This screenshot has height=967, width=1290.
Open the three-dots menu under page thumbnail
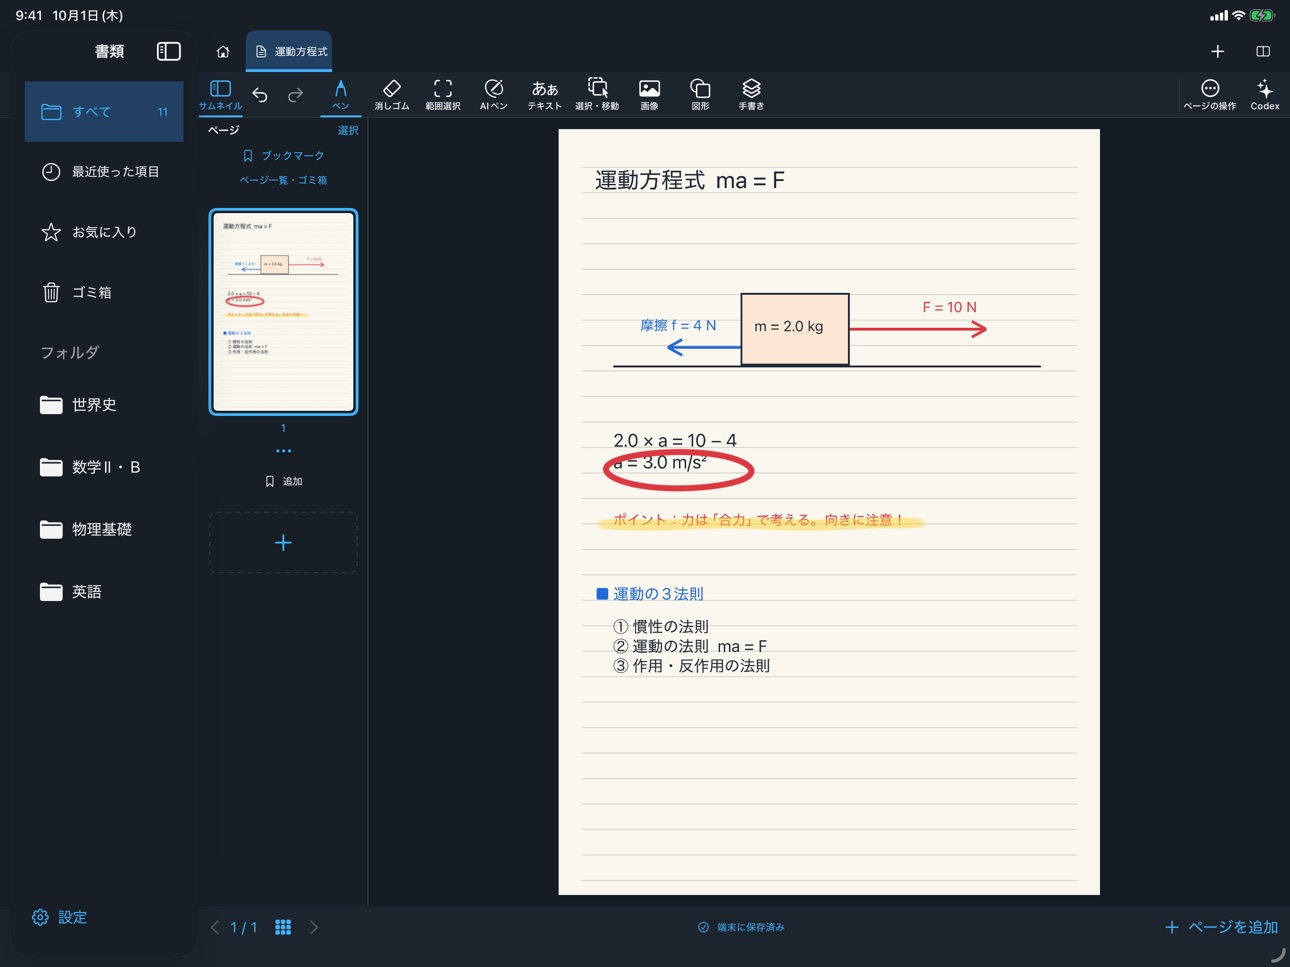coord(284,451)
